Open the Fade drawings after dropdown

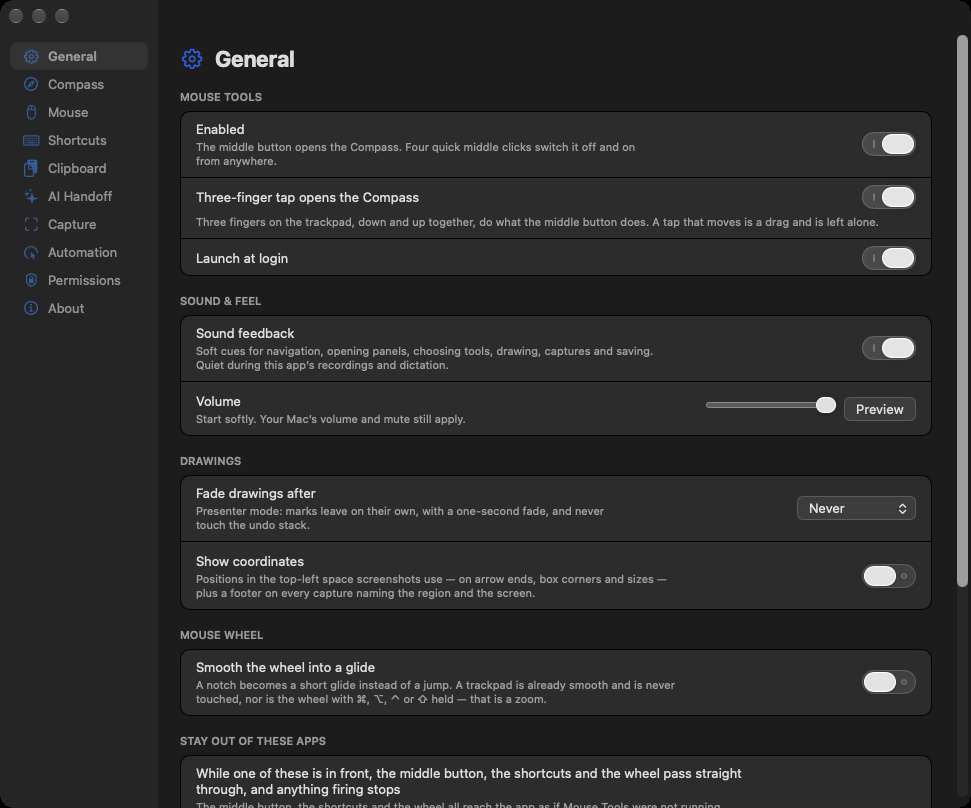click(x=856, y=508)
